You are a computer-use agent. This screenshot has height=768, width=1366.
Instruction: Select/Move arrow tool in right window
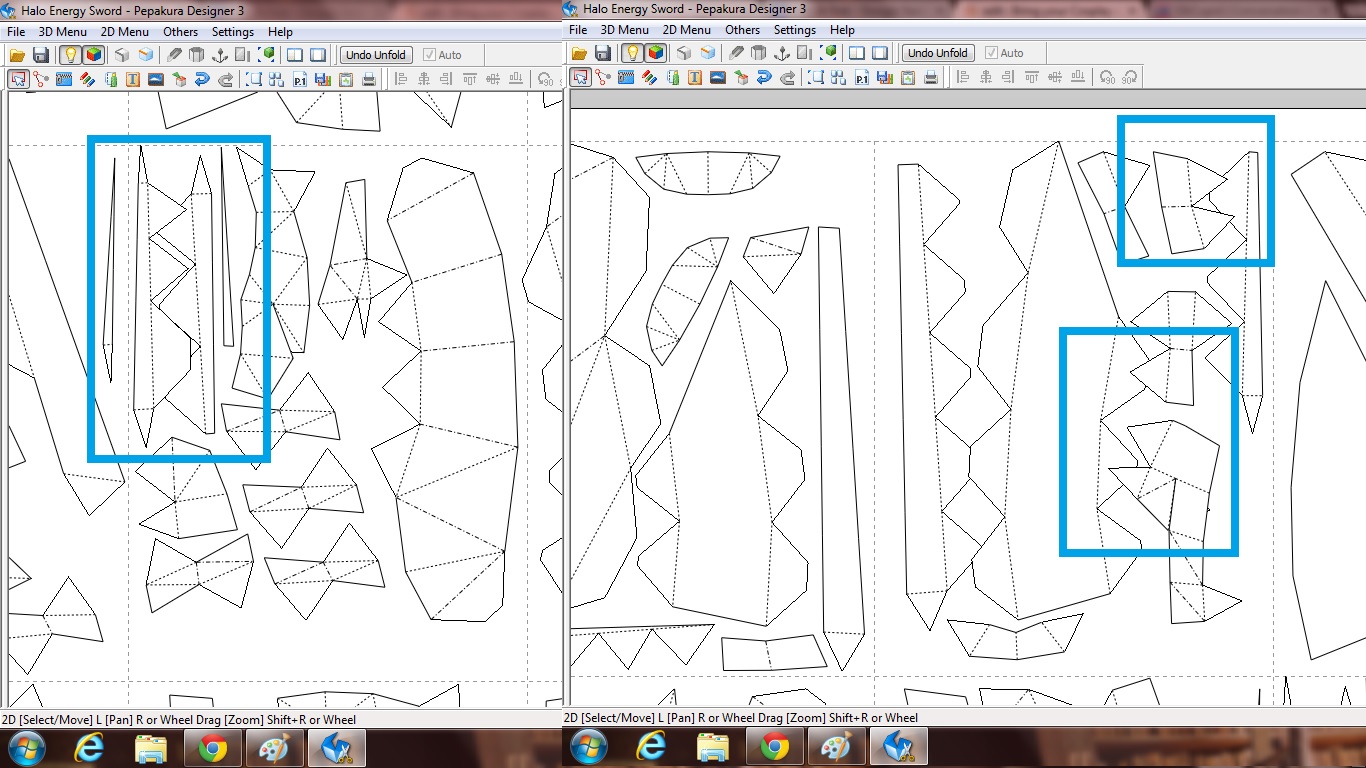(x=581, y=77)
